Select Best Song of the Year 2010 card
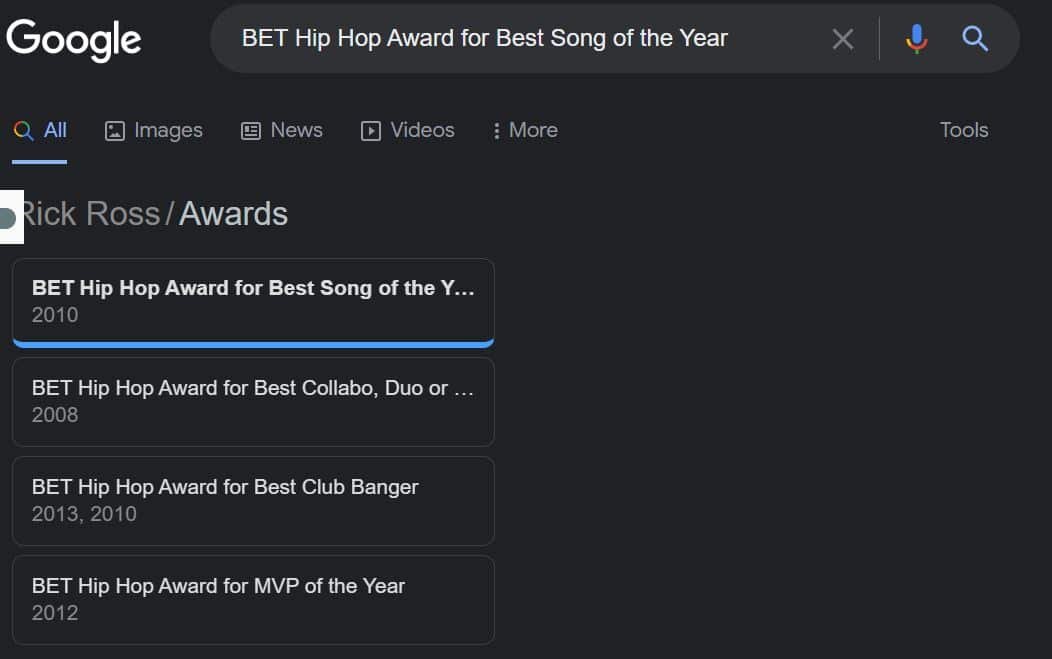1052x659 pixels. click(253, 302)
